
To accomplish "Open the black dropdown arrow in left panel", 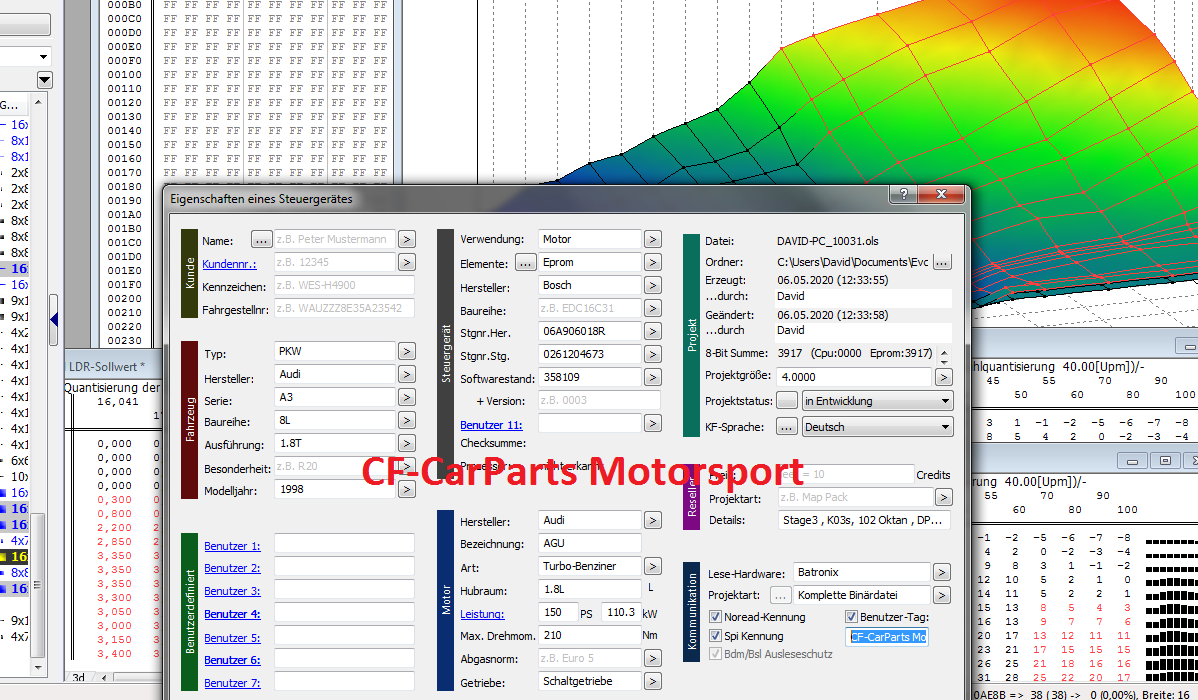I will (44, 79).
